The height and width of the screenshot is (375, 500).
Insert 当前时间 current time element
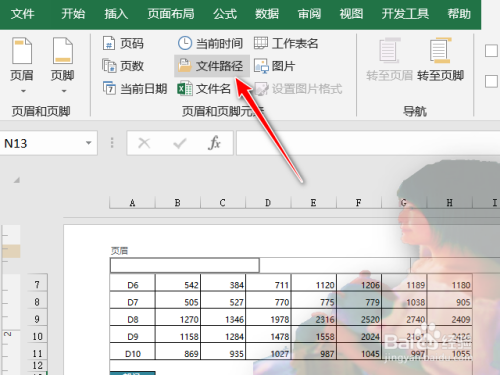click(x=210, y=43)
